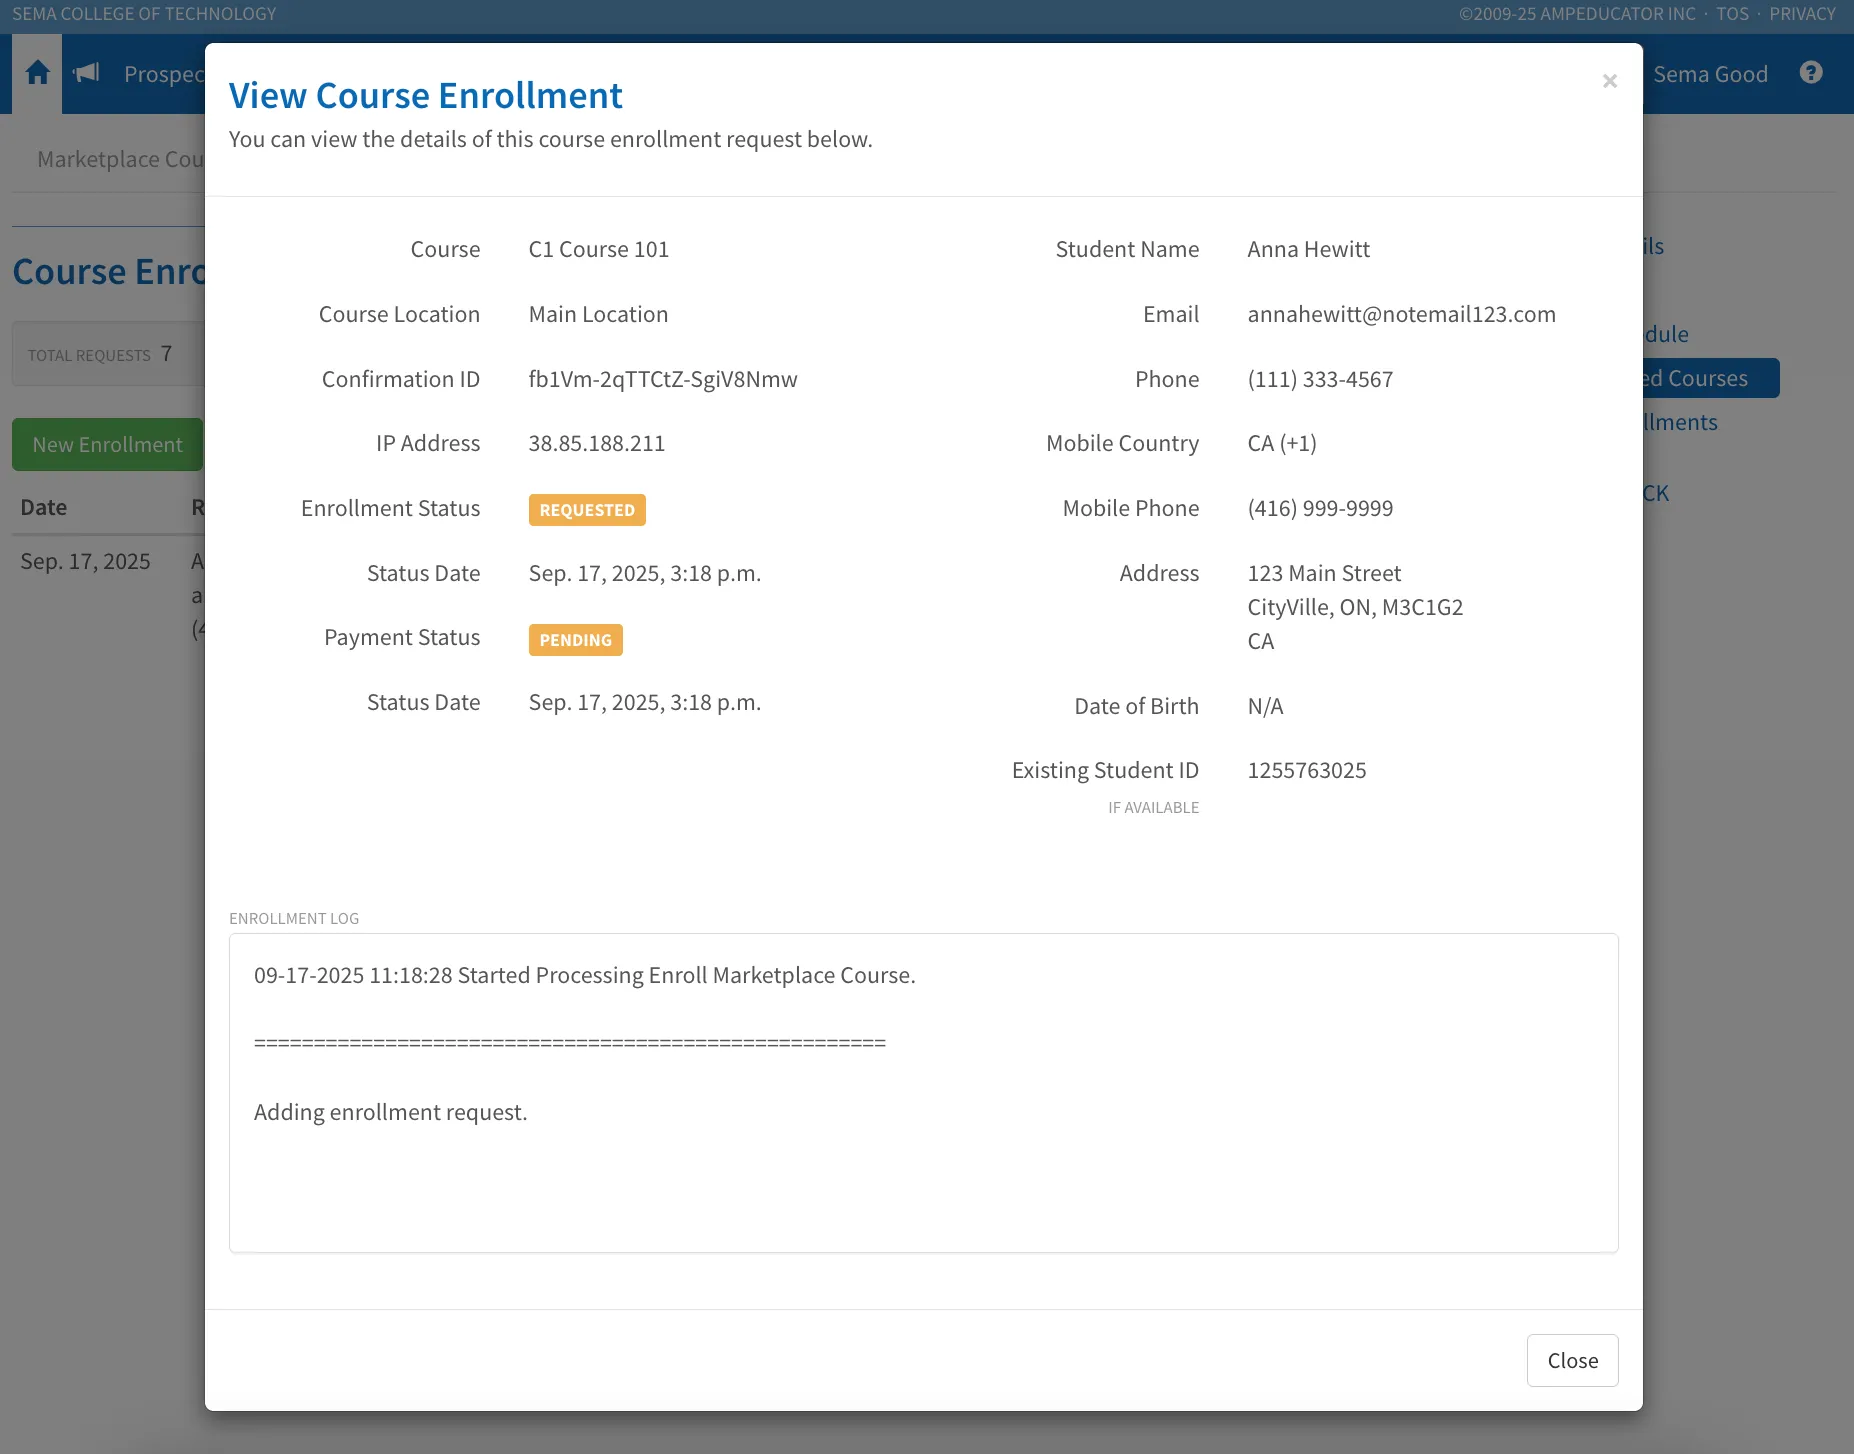
Task: Click the Sep. 17, 2025 table cell
Action: (x=85, y=561)
